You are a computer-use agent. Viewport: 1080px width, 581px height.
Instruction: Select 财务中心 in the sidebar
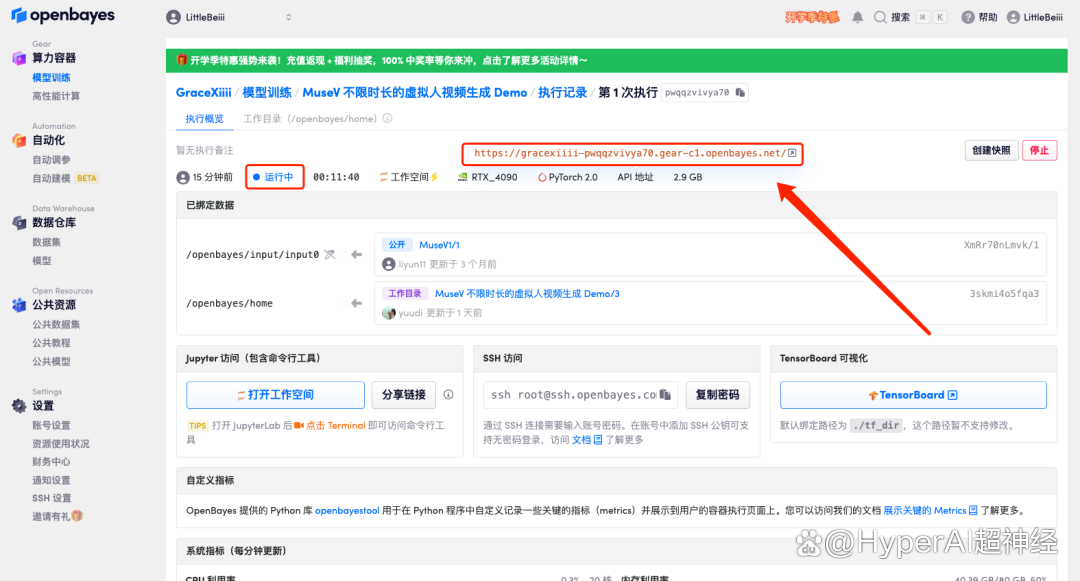(51, 462)
